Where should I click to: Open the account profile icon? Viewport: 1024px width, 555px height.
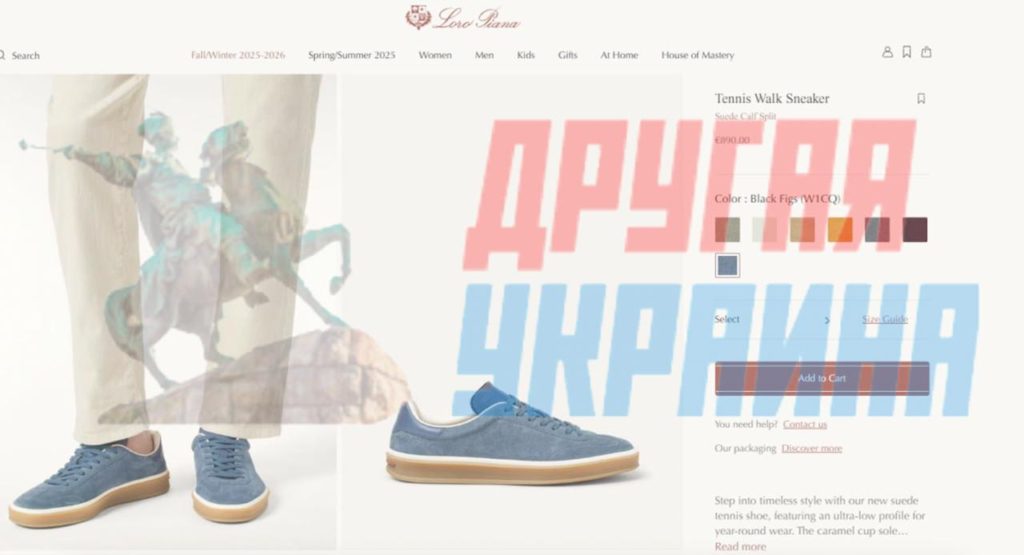click(x=887, y=52)
